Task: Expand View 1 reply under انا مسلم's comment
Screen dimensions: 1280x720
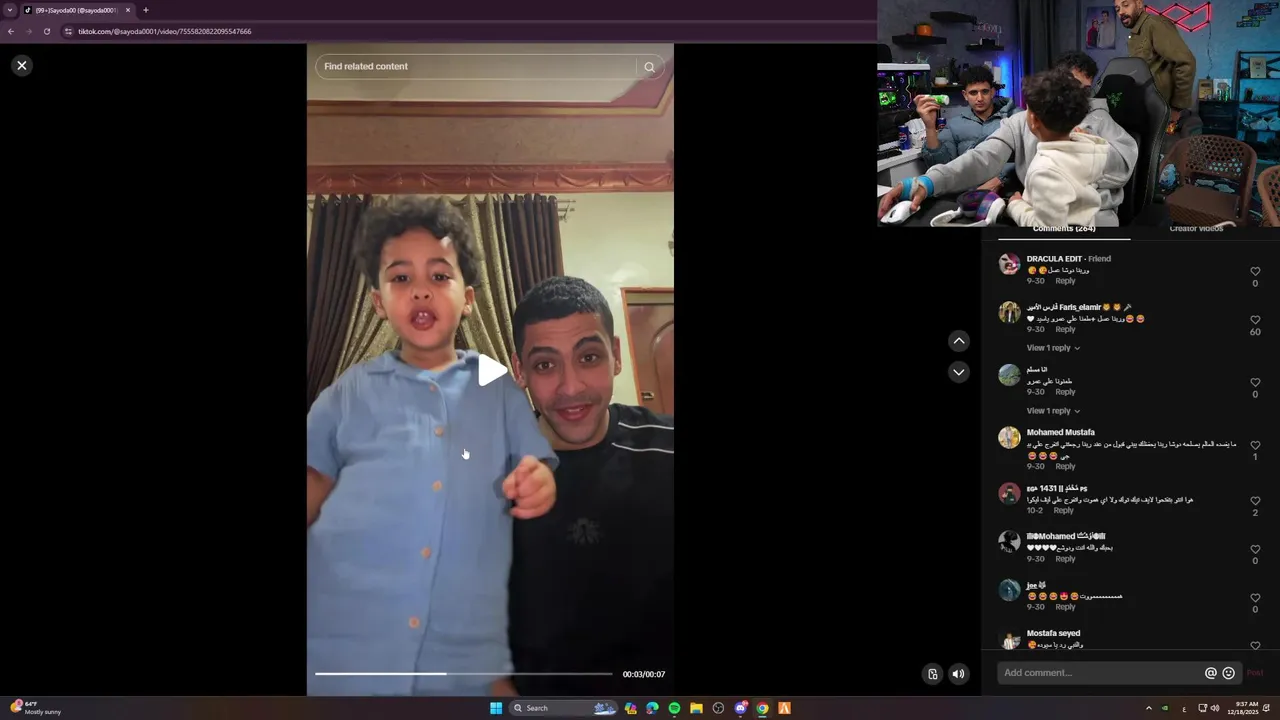Action: click(x=1053, y=411)
